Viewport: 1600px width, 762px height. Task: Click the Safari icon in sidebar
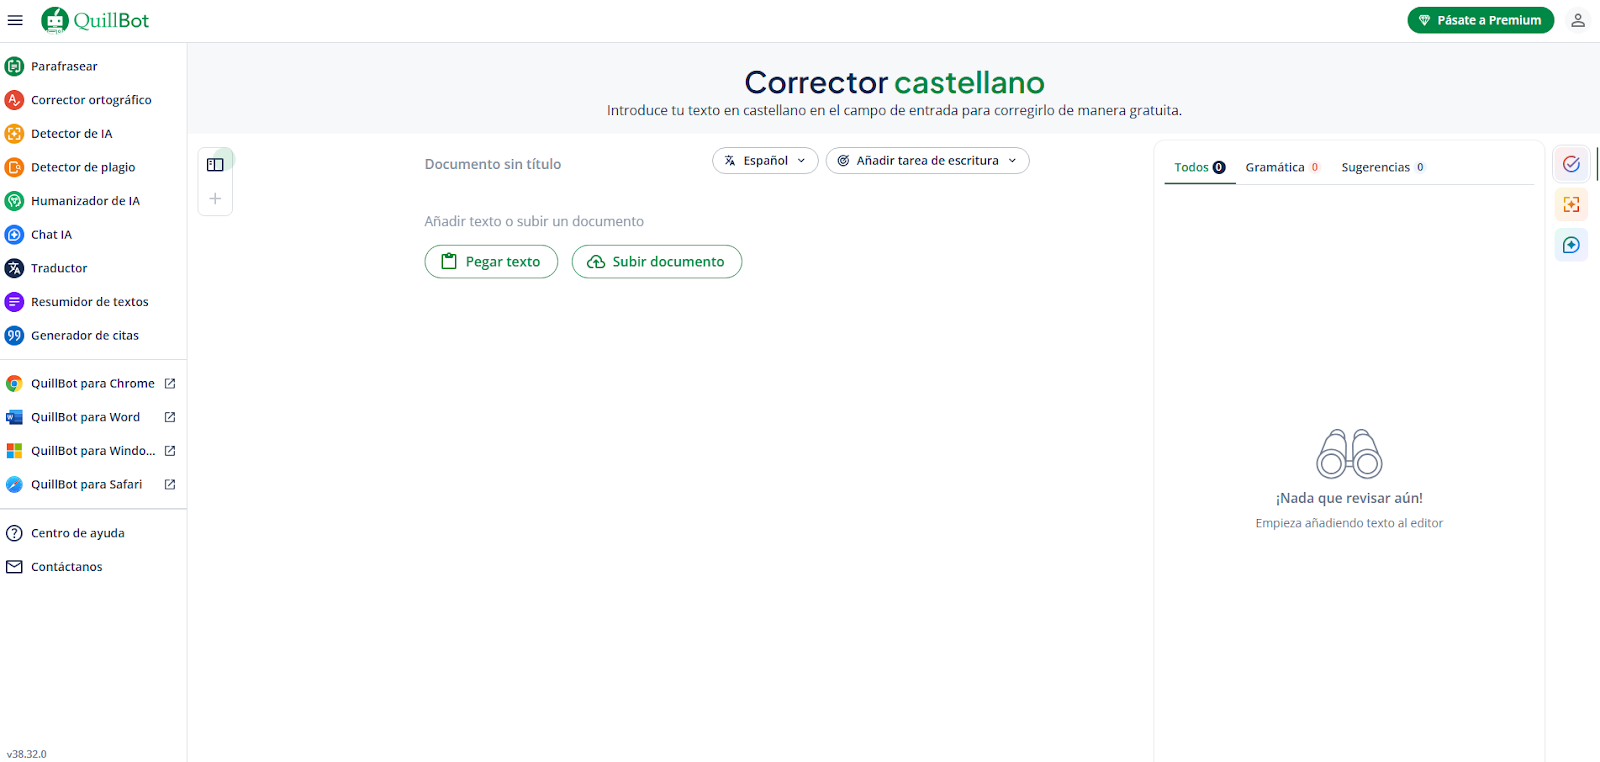pyautogui.click(x=14, y=484)
